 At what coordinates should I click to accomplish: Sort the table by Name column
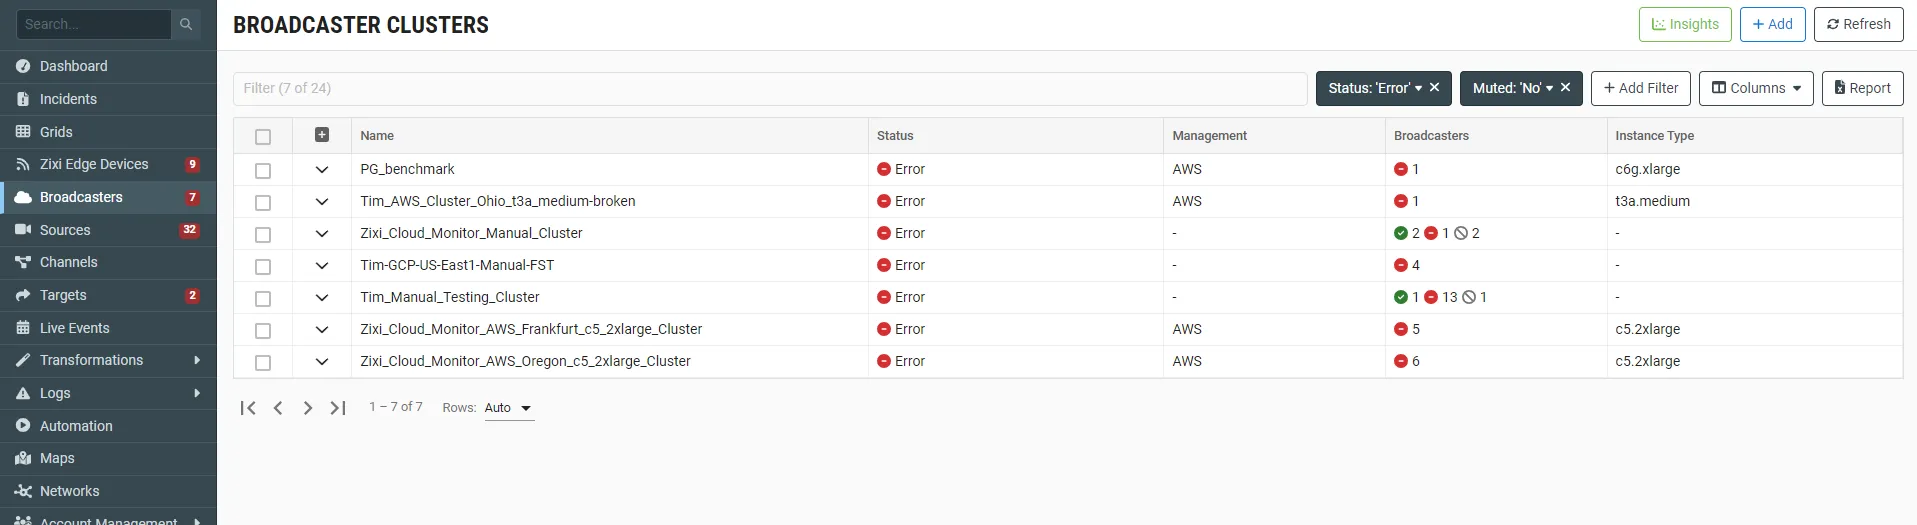click(x=377, y=136)
